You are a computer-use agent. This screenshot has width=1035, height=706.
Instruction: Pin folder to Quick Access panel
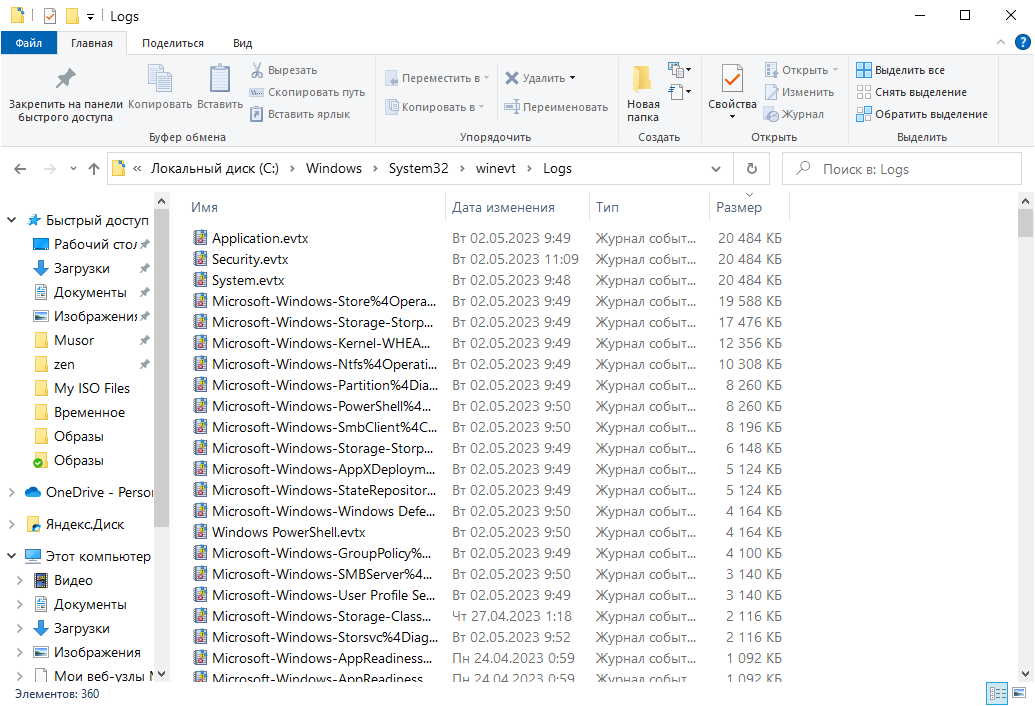pos(65,94)
